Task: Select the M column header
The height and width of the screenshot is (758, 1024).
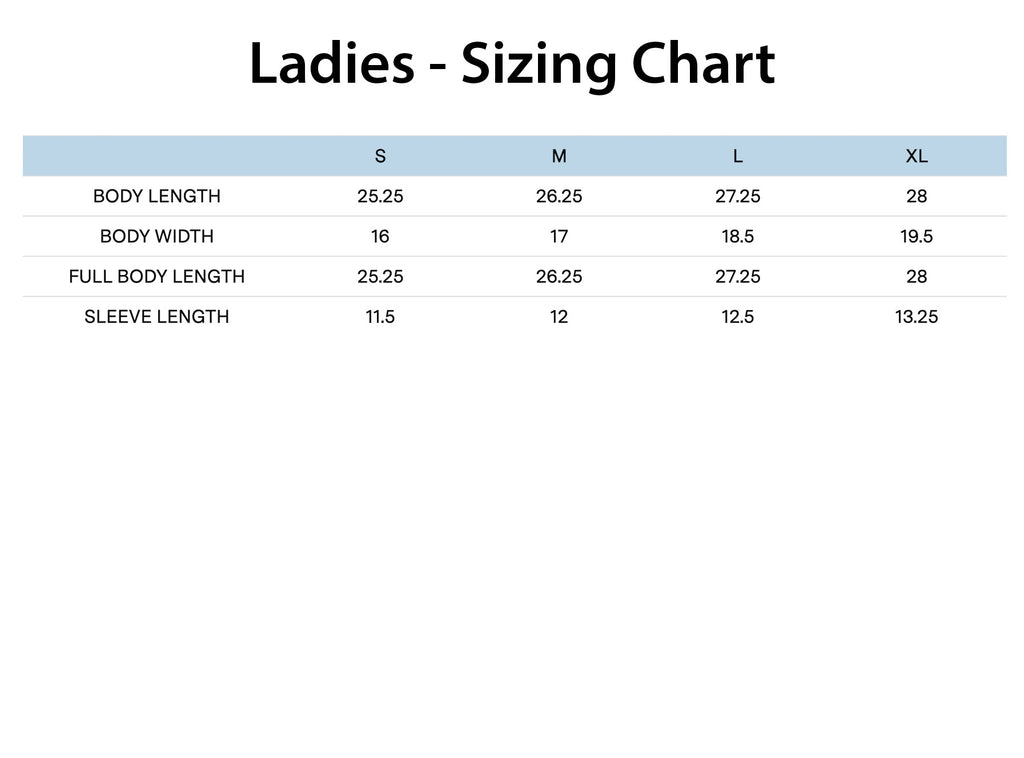Action: [559, 156]
